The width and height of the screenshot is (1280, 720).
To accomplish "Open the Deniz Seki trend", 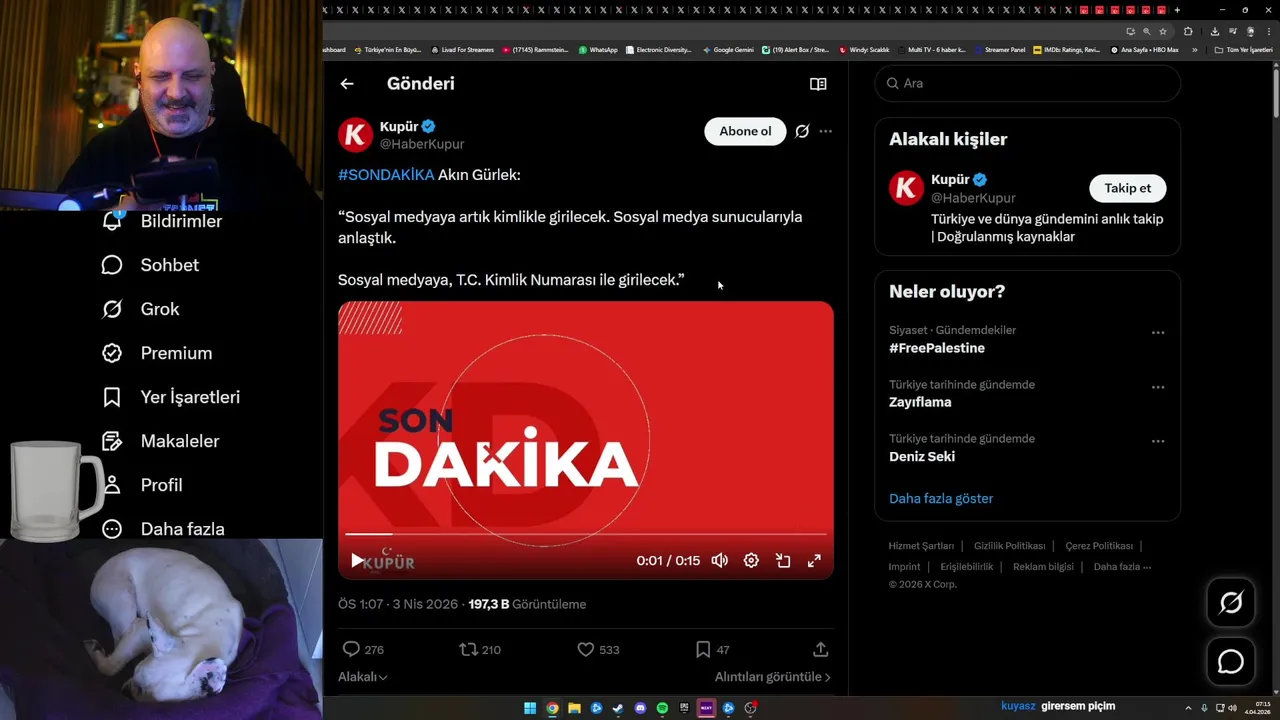I will pyautogui.click(x=922, y=456).
